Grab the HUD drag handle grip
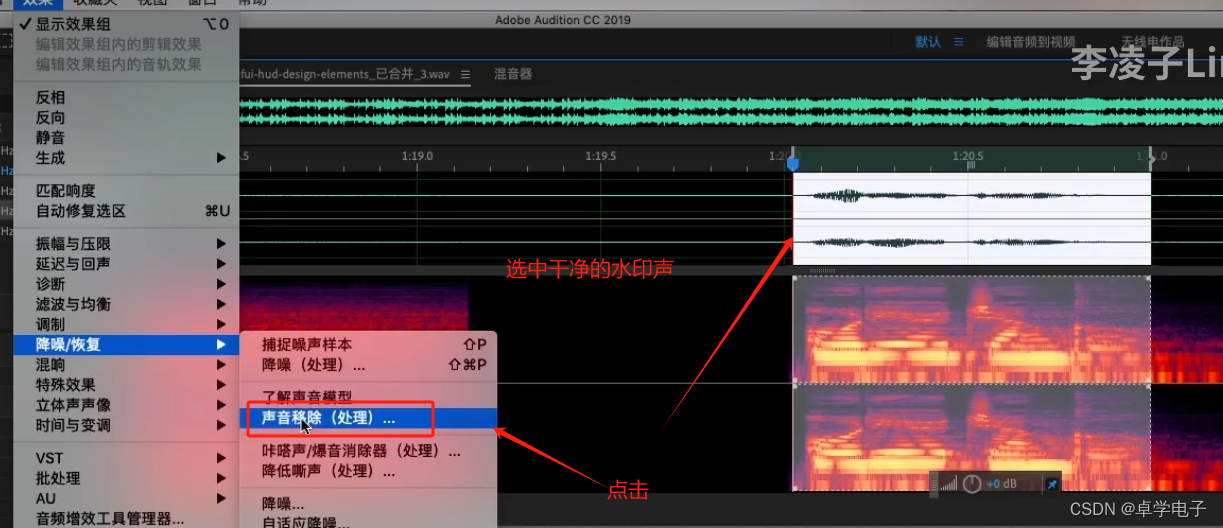1223x528 pixels. pos(934,484)
